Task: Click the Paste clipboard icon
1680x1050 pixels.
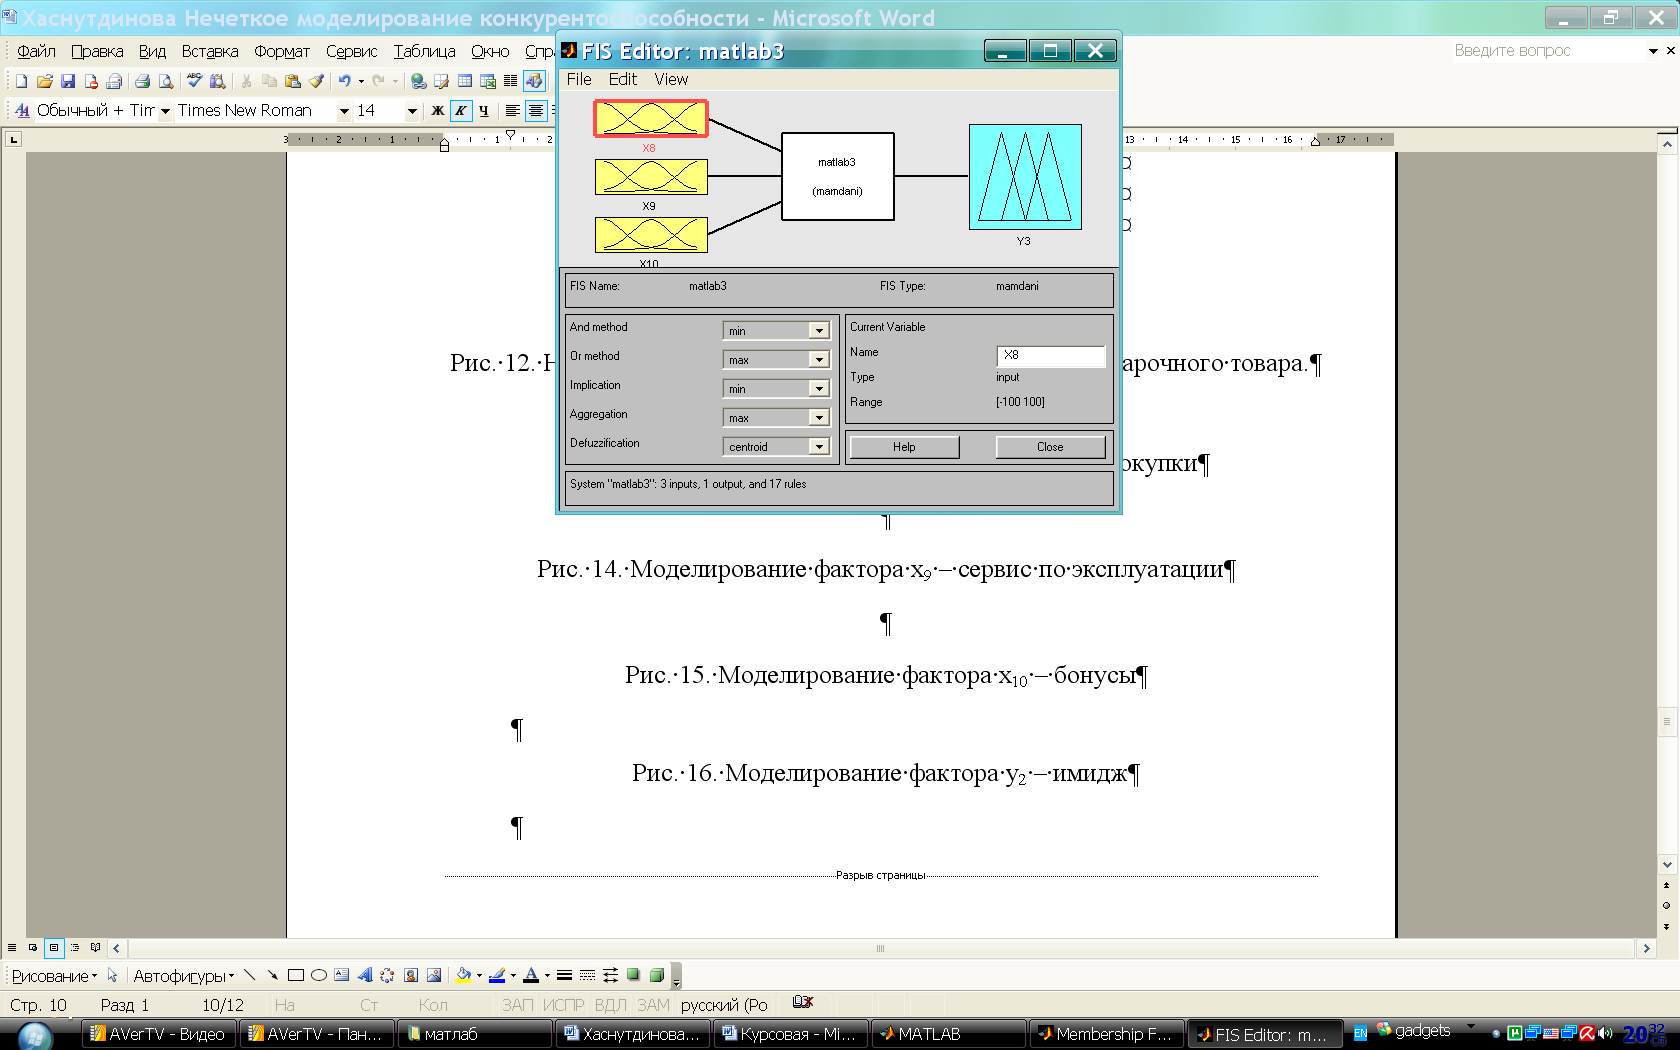Action: [x=293, y=81]
